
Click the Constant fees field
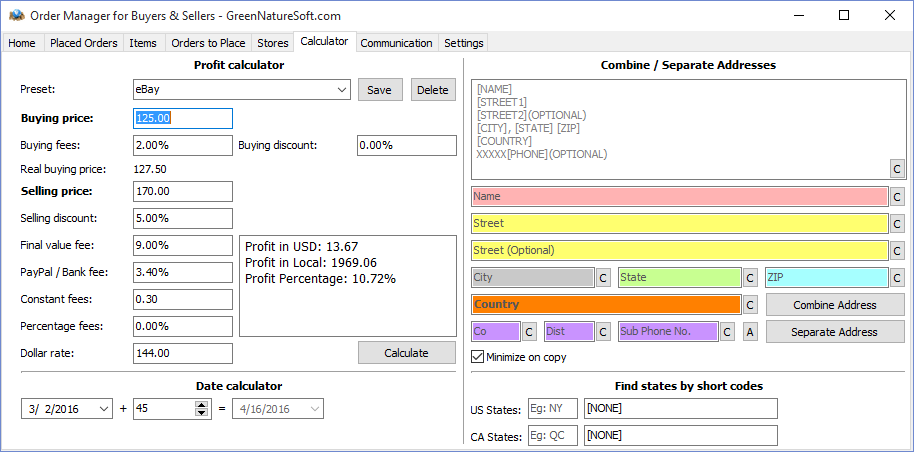[182, 299]
